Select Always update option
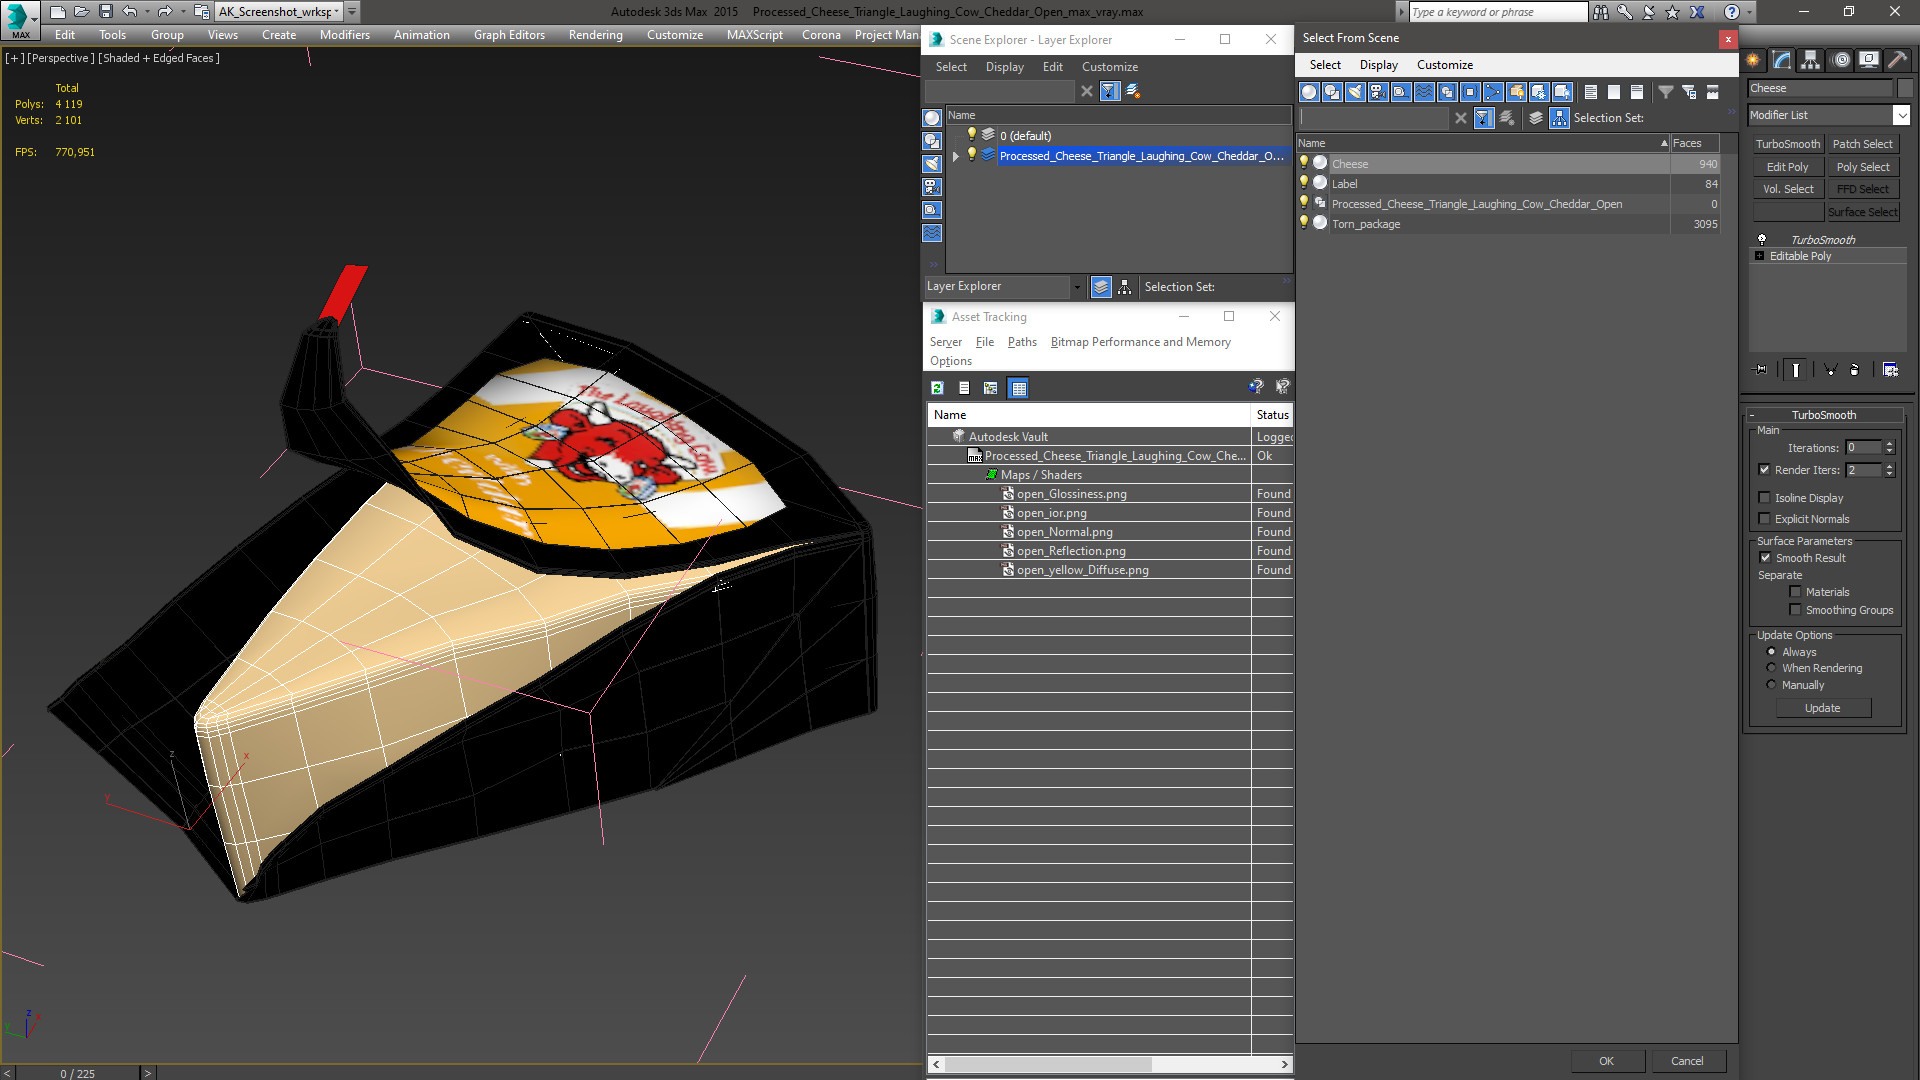The height and width of the screenshot is (1080, 1920). pos(1771,652)
